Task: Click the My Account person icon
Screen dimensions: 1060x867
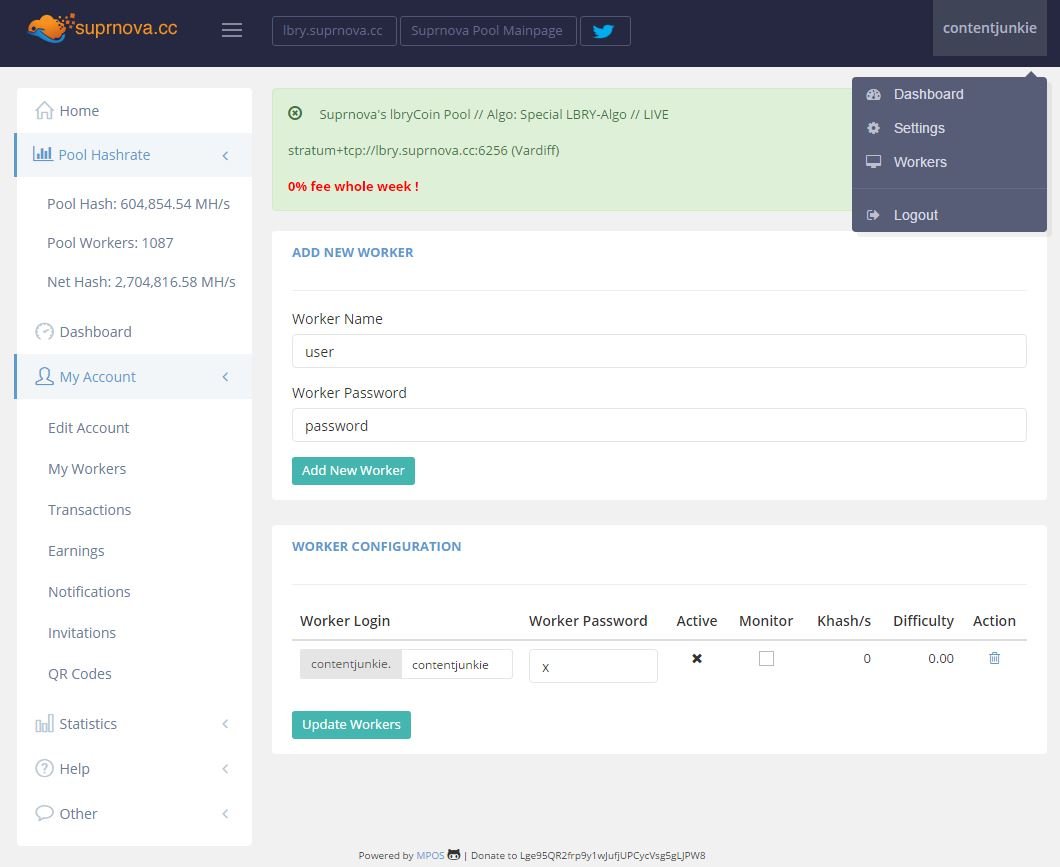Action: point(45,376)
